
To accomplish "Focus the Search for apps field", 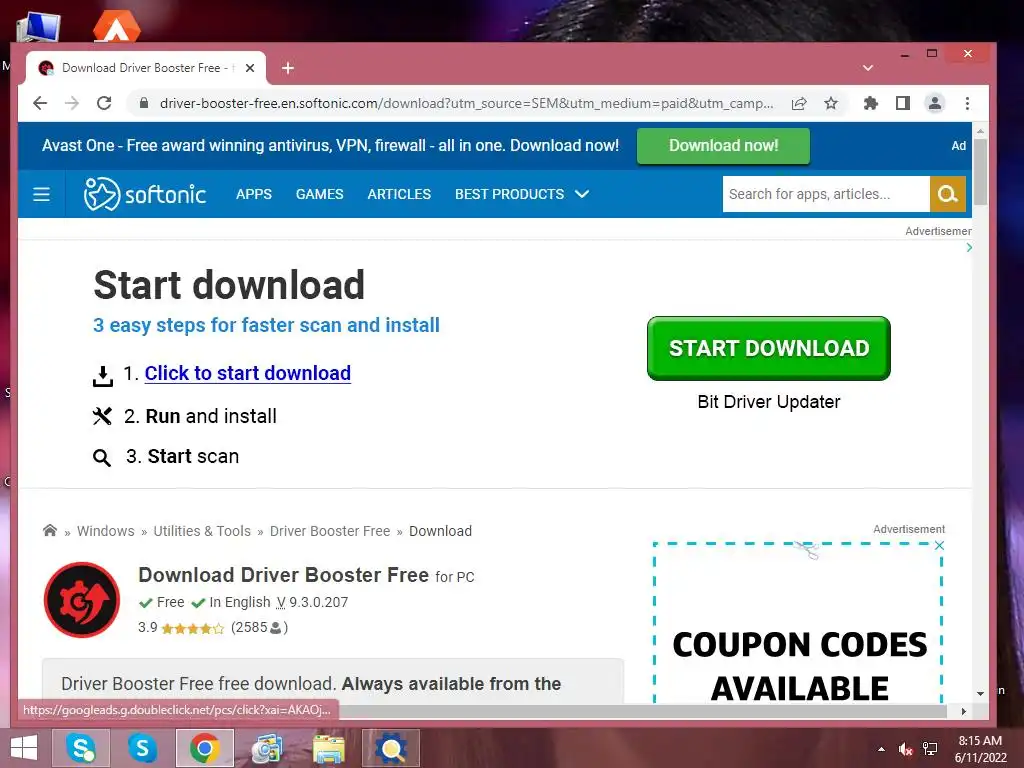I will (826, 194).
